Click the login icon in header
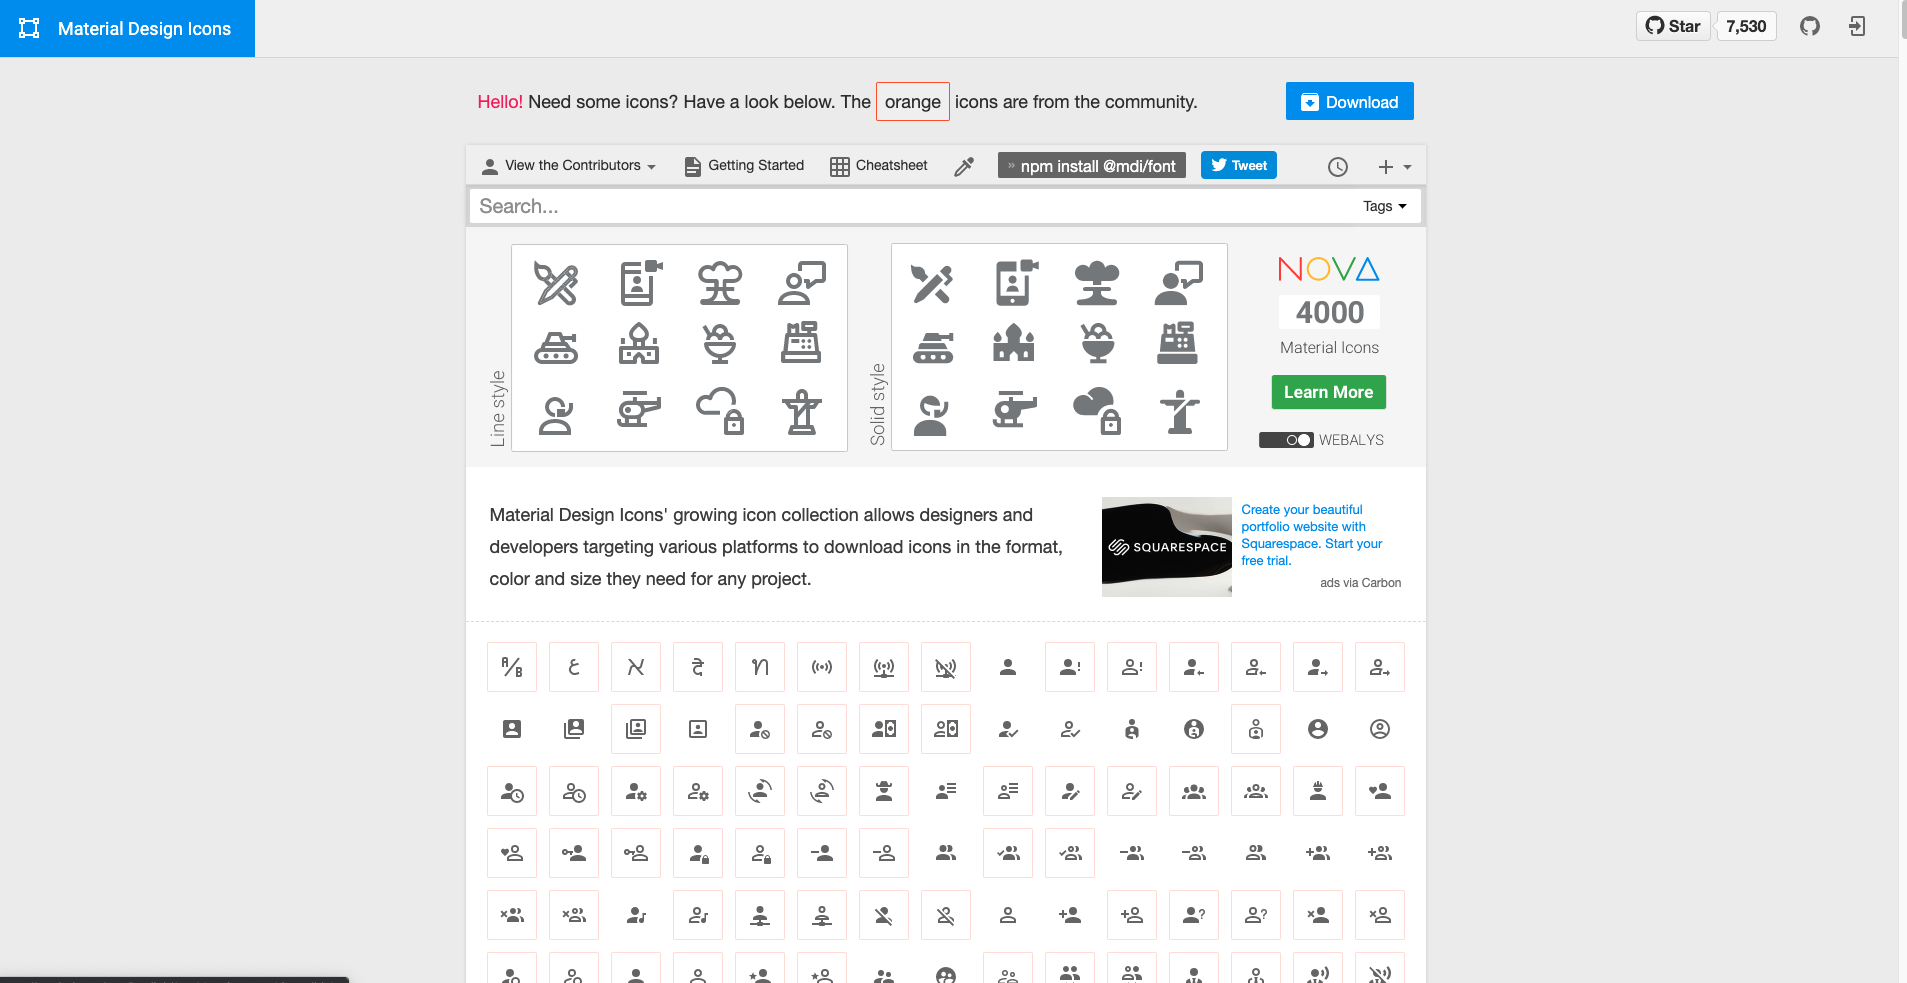1907x983 pixels. point(1857,26)
